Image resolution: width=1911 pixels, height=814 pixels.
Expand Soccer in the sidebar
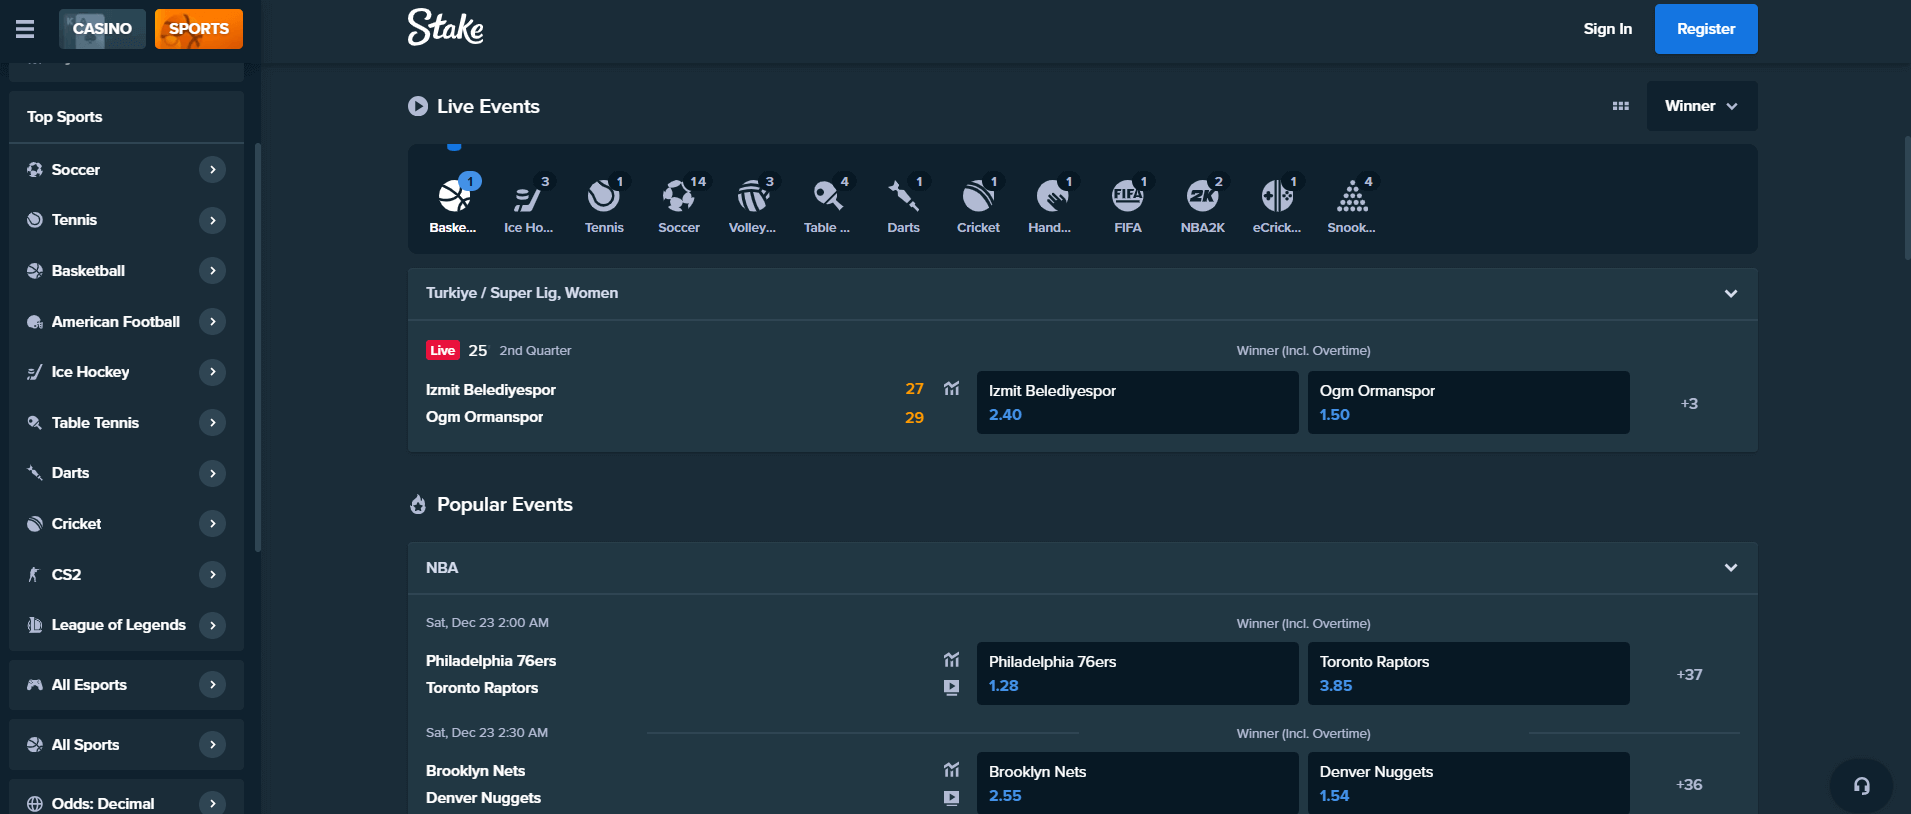212,170
